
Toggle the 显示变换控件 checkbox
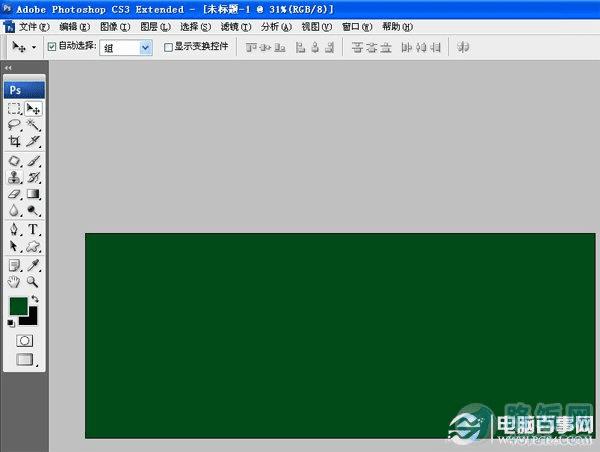click(168, 47)
